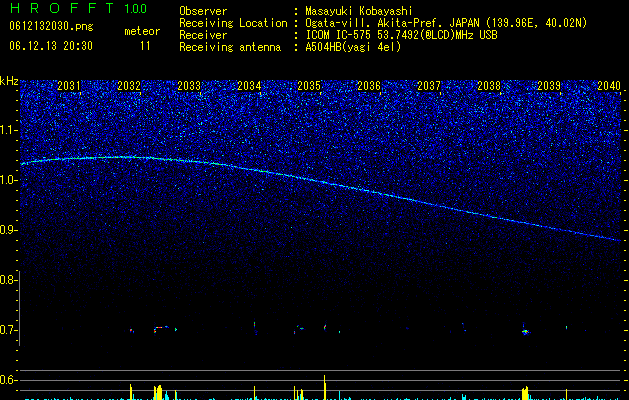Viewport: 629px width, 400px height.
Task: Click the 0.9 kHz axis label
Action: coord(7,230)
